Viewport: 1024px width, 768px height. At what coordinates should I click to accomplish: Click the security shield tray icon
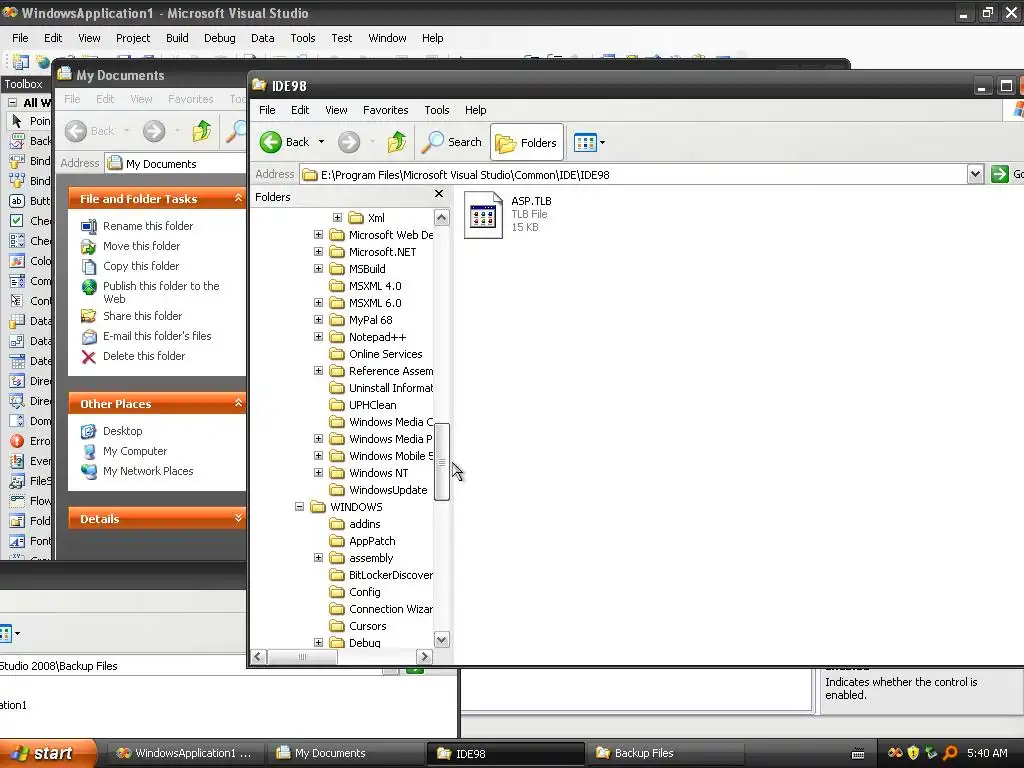click(913, 753)
